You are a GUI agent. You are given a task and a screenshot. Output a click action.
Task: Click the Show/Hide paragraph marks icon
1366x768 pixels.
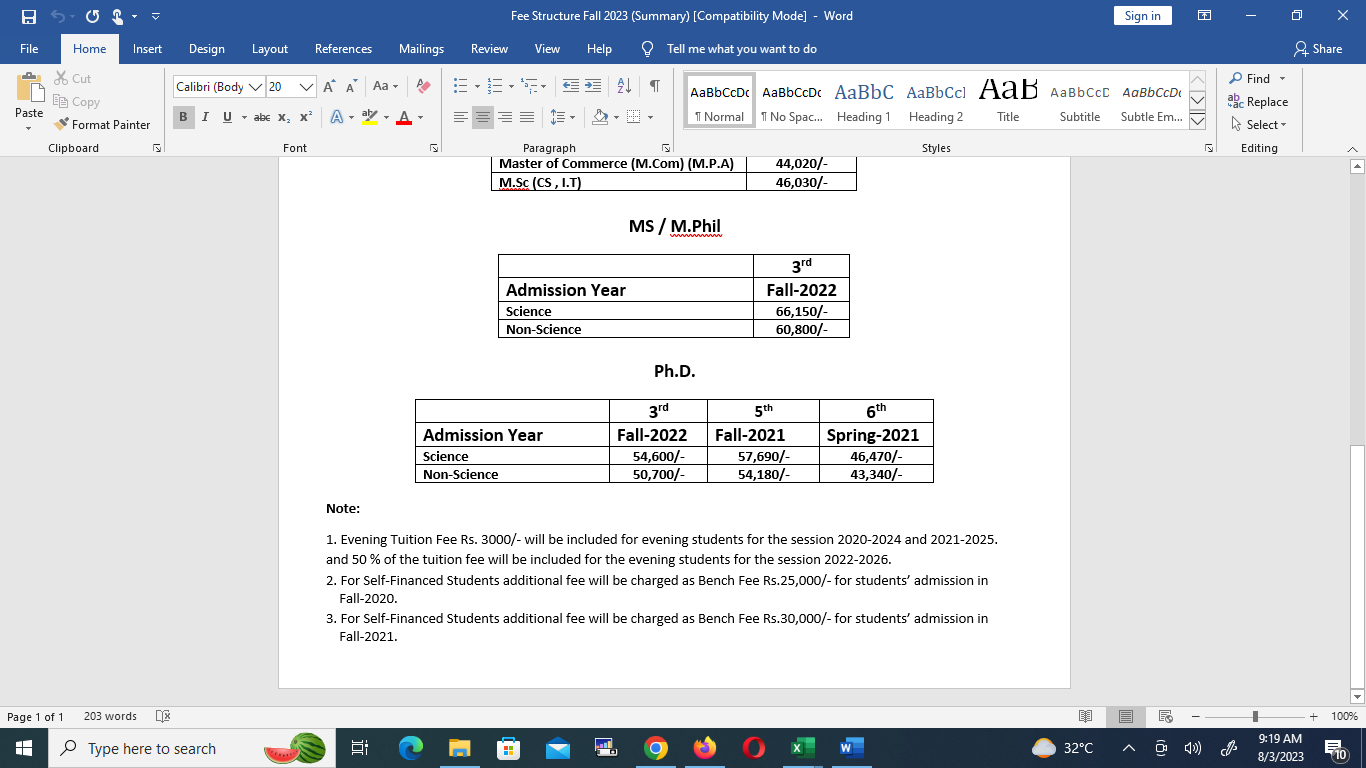click(654, 87)
